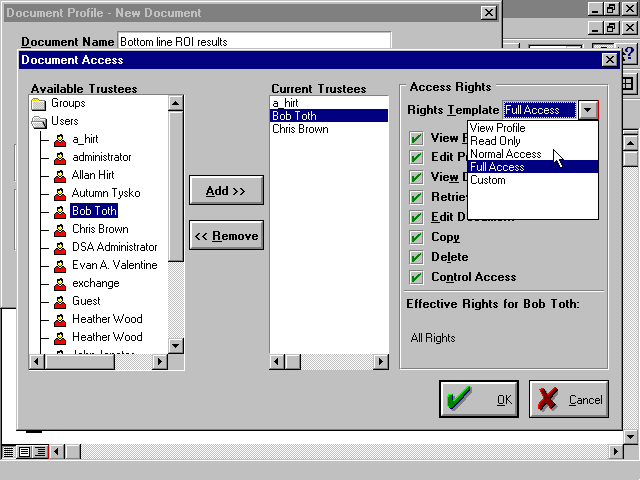Select Bob Toth in Current Trustees

coord(329,116)
